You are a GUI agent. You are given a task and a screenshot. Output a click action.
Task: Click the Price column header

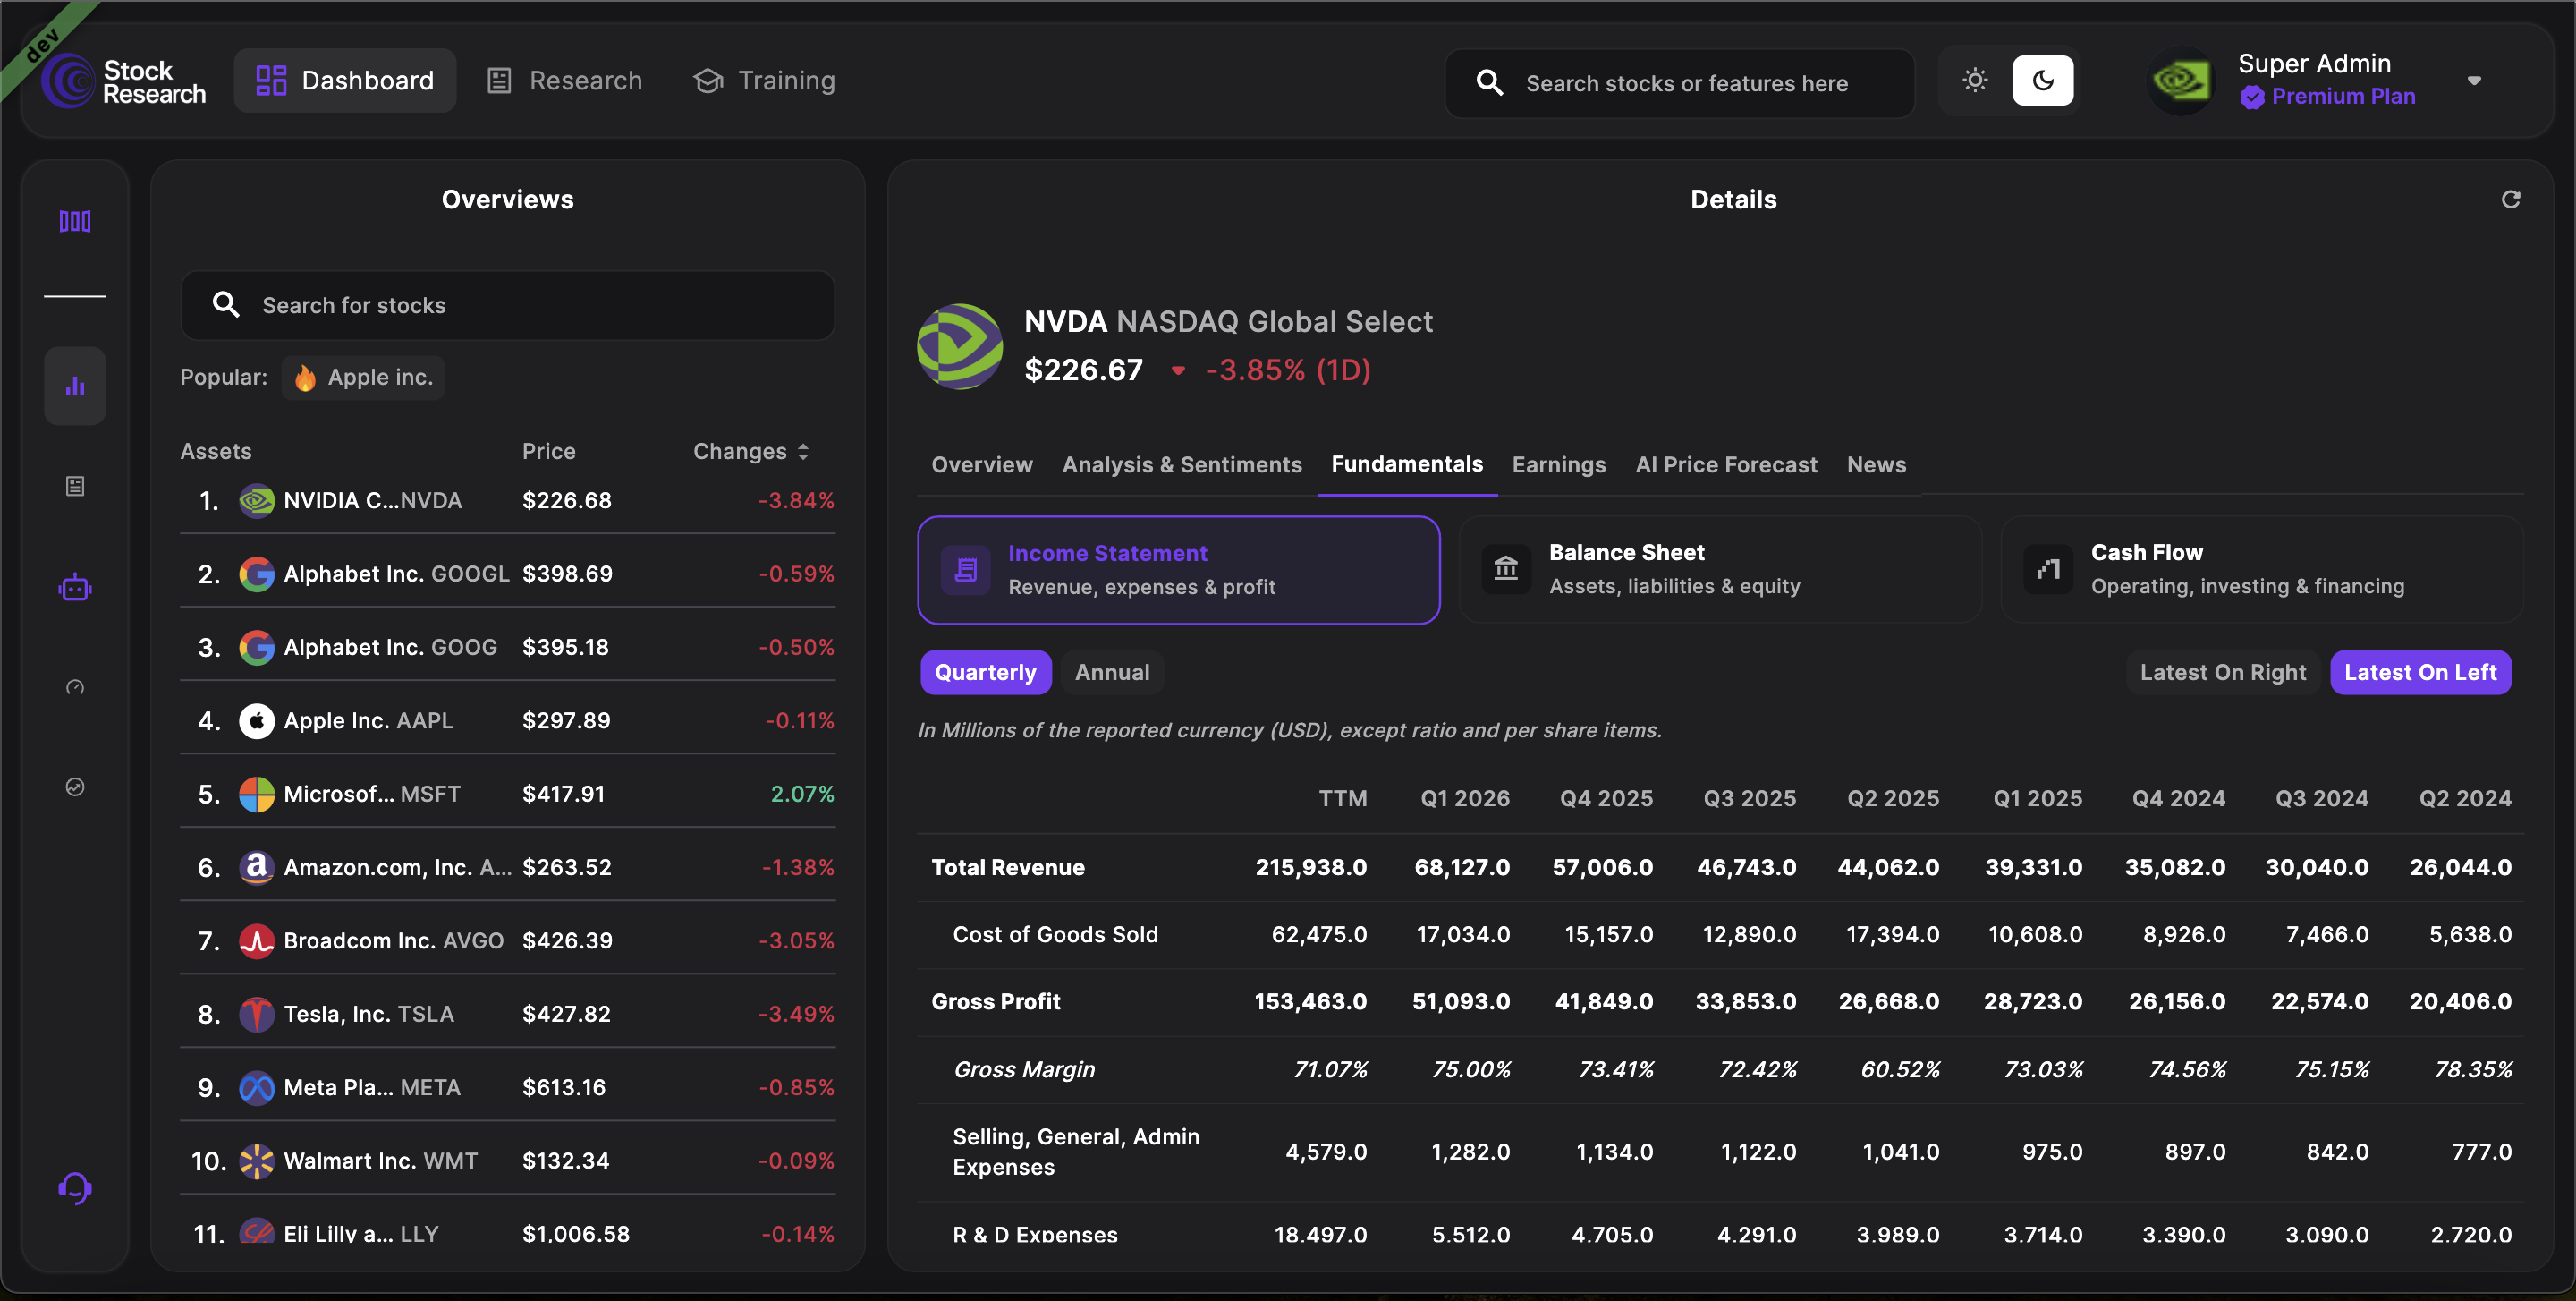pyautogui.click(x=549, y=452)
